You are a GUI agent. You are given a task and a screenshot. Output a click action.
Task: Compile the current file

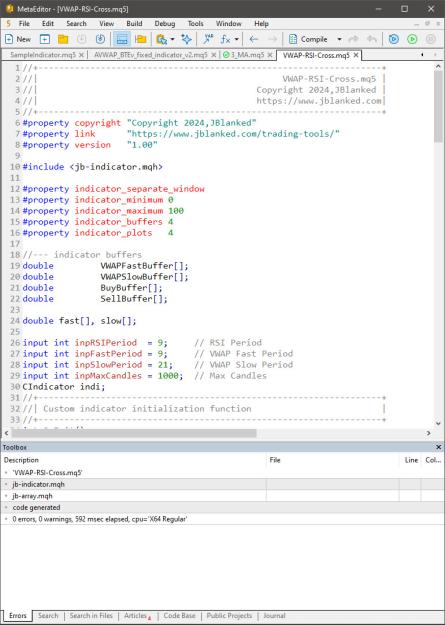308,39
